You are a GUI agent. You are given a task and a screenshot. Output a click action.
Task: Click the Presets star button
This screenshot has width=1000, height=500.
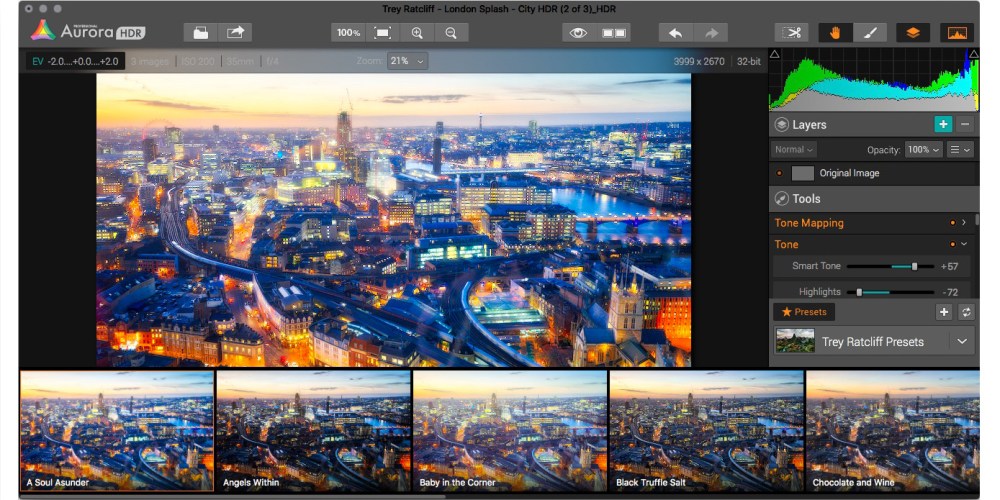click(804, 312)
